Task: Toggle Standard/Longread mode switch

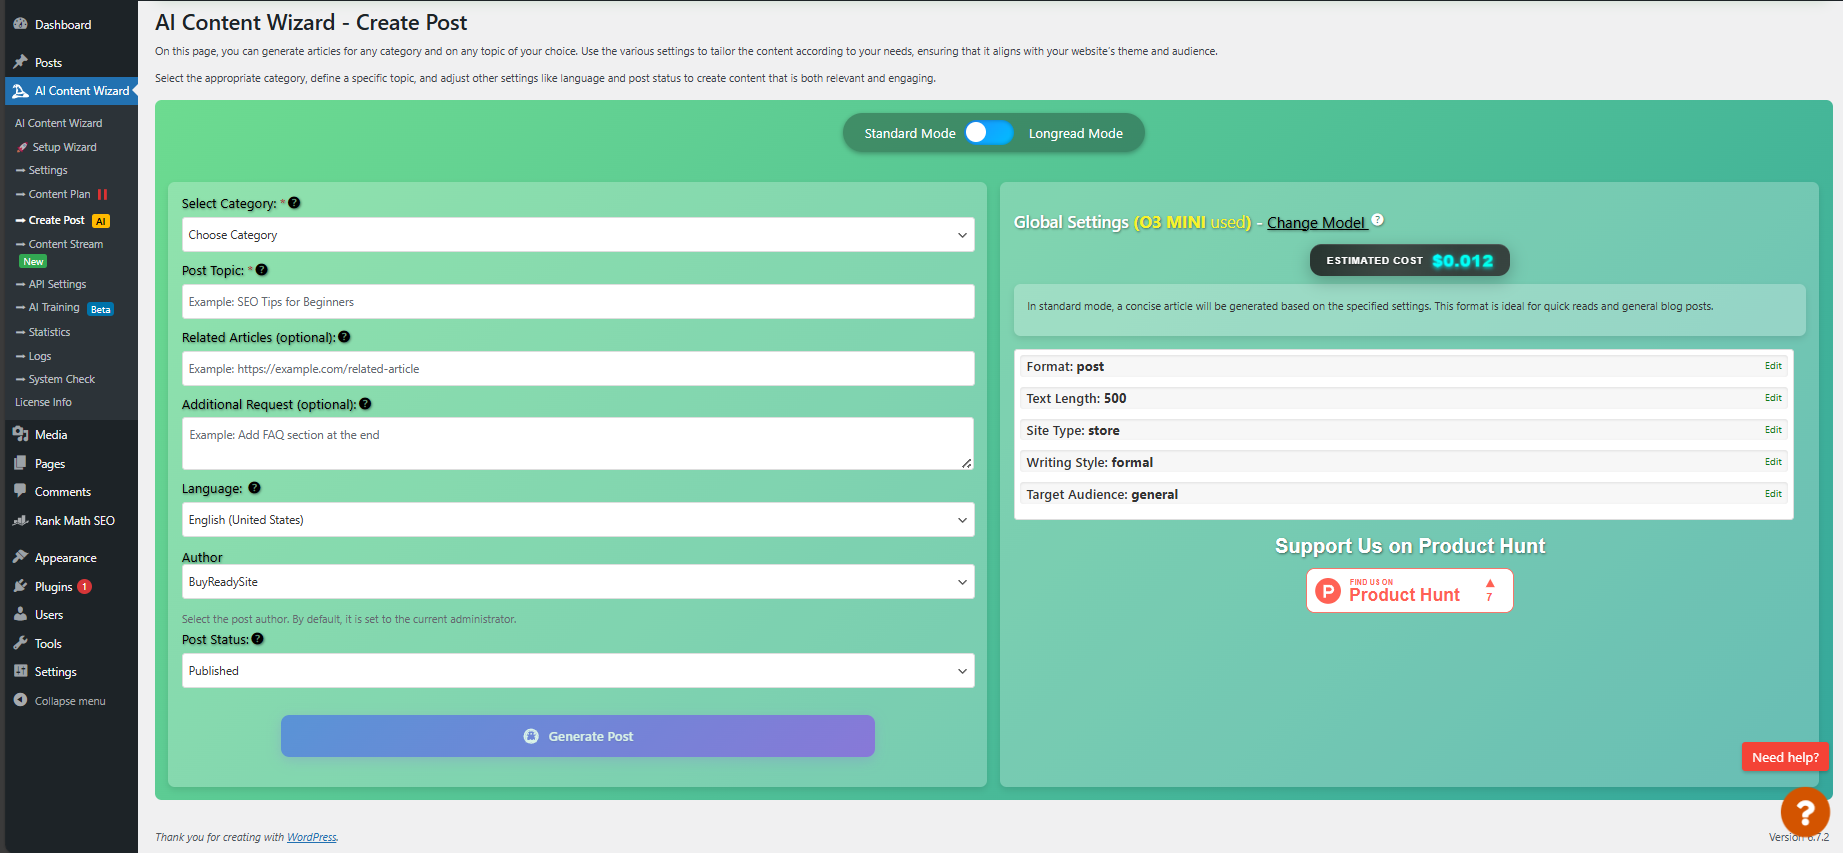Action: 988,132
